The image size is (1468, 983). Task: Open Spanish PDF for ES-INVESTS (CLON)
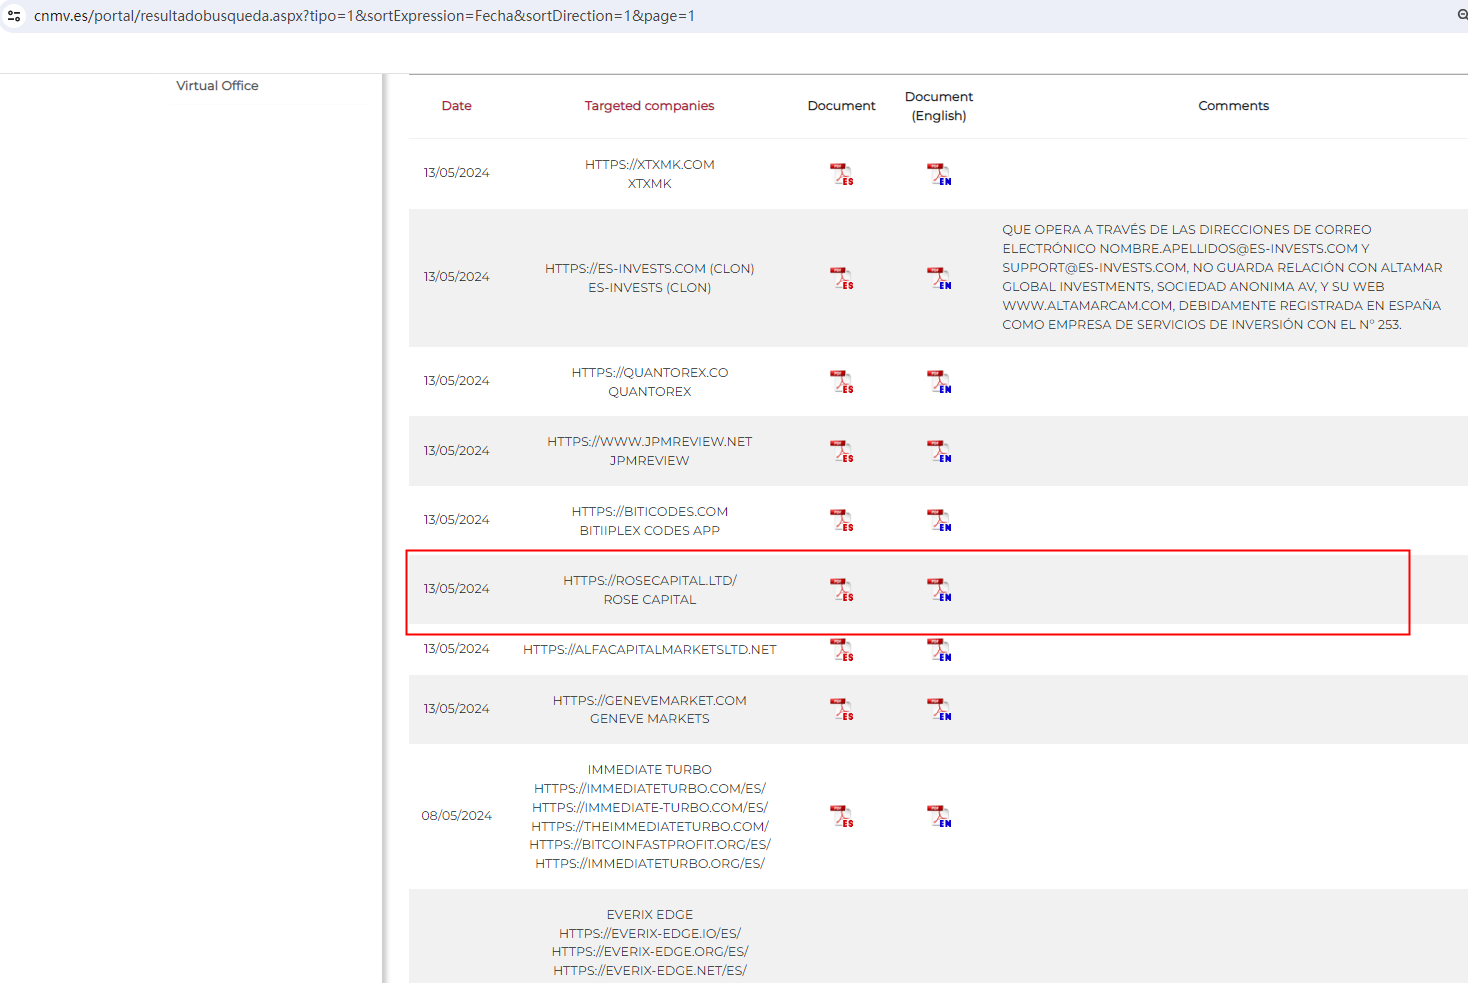[x=842, y=278]
